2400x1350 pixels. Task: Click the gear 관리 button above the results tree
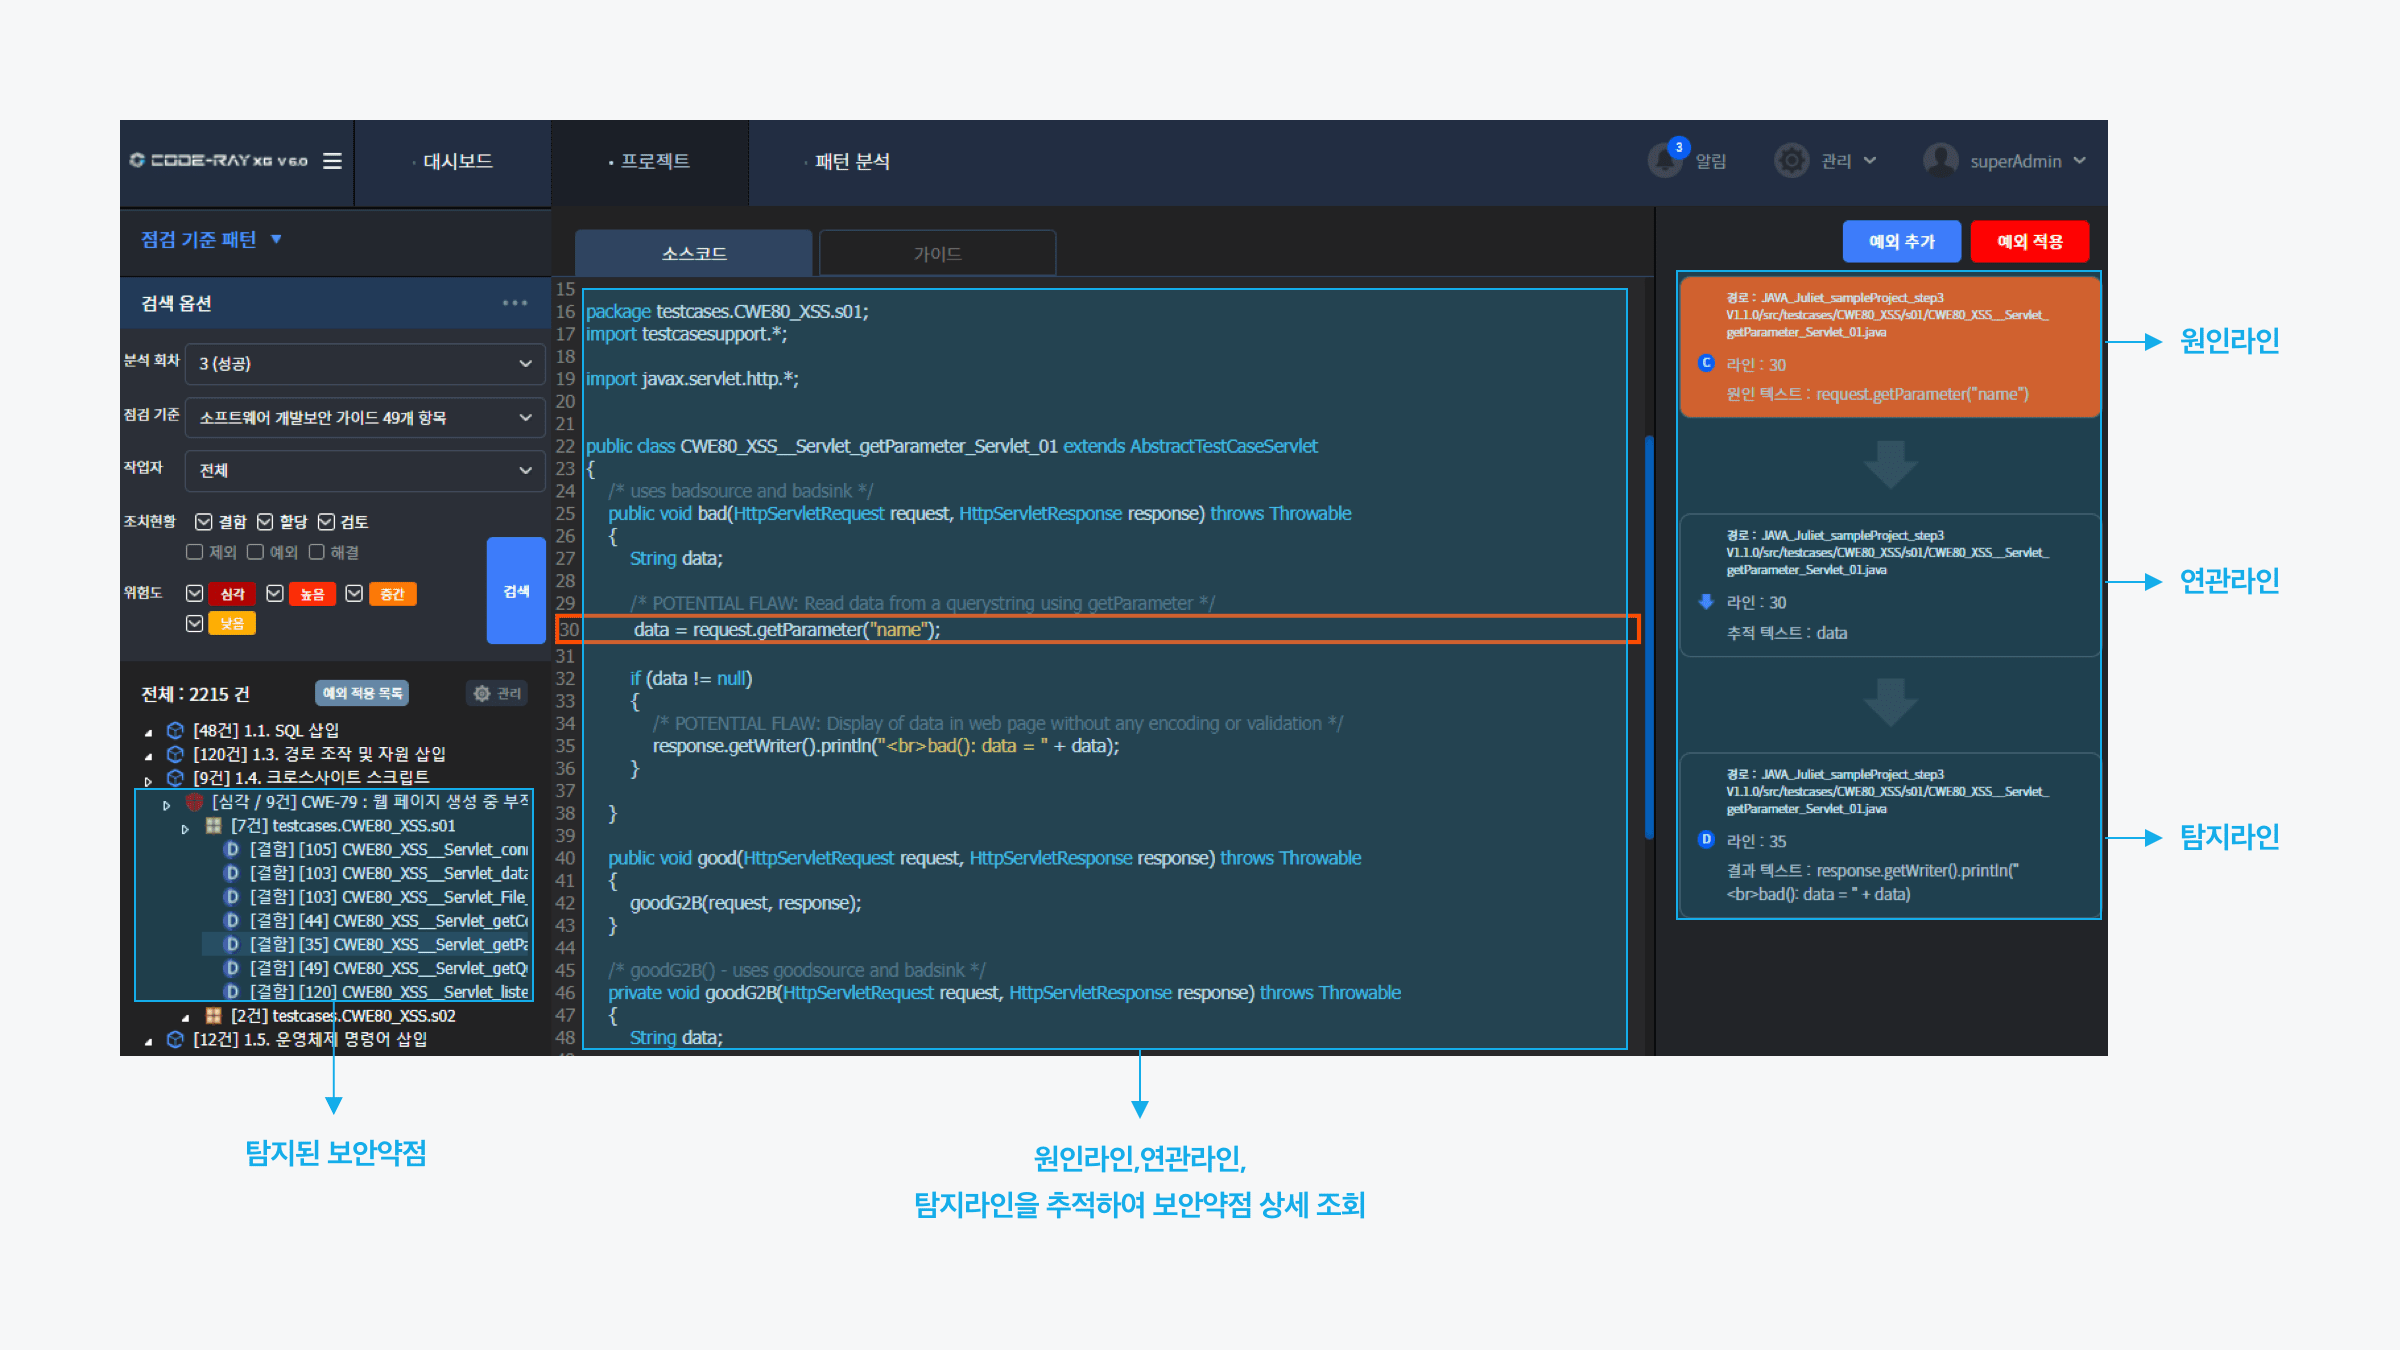click(x=497, y=693)
